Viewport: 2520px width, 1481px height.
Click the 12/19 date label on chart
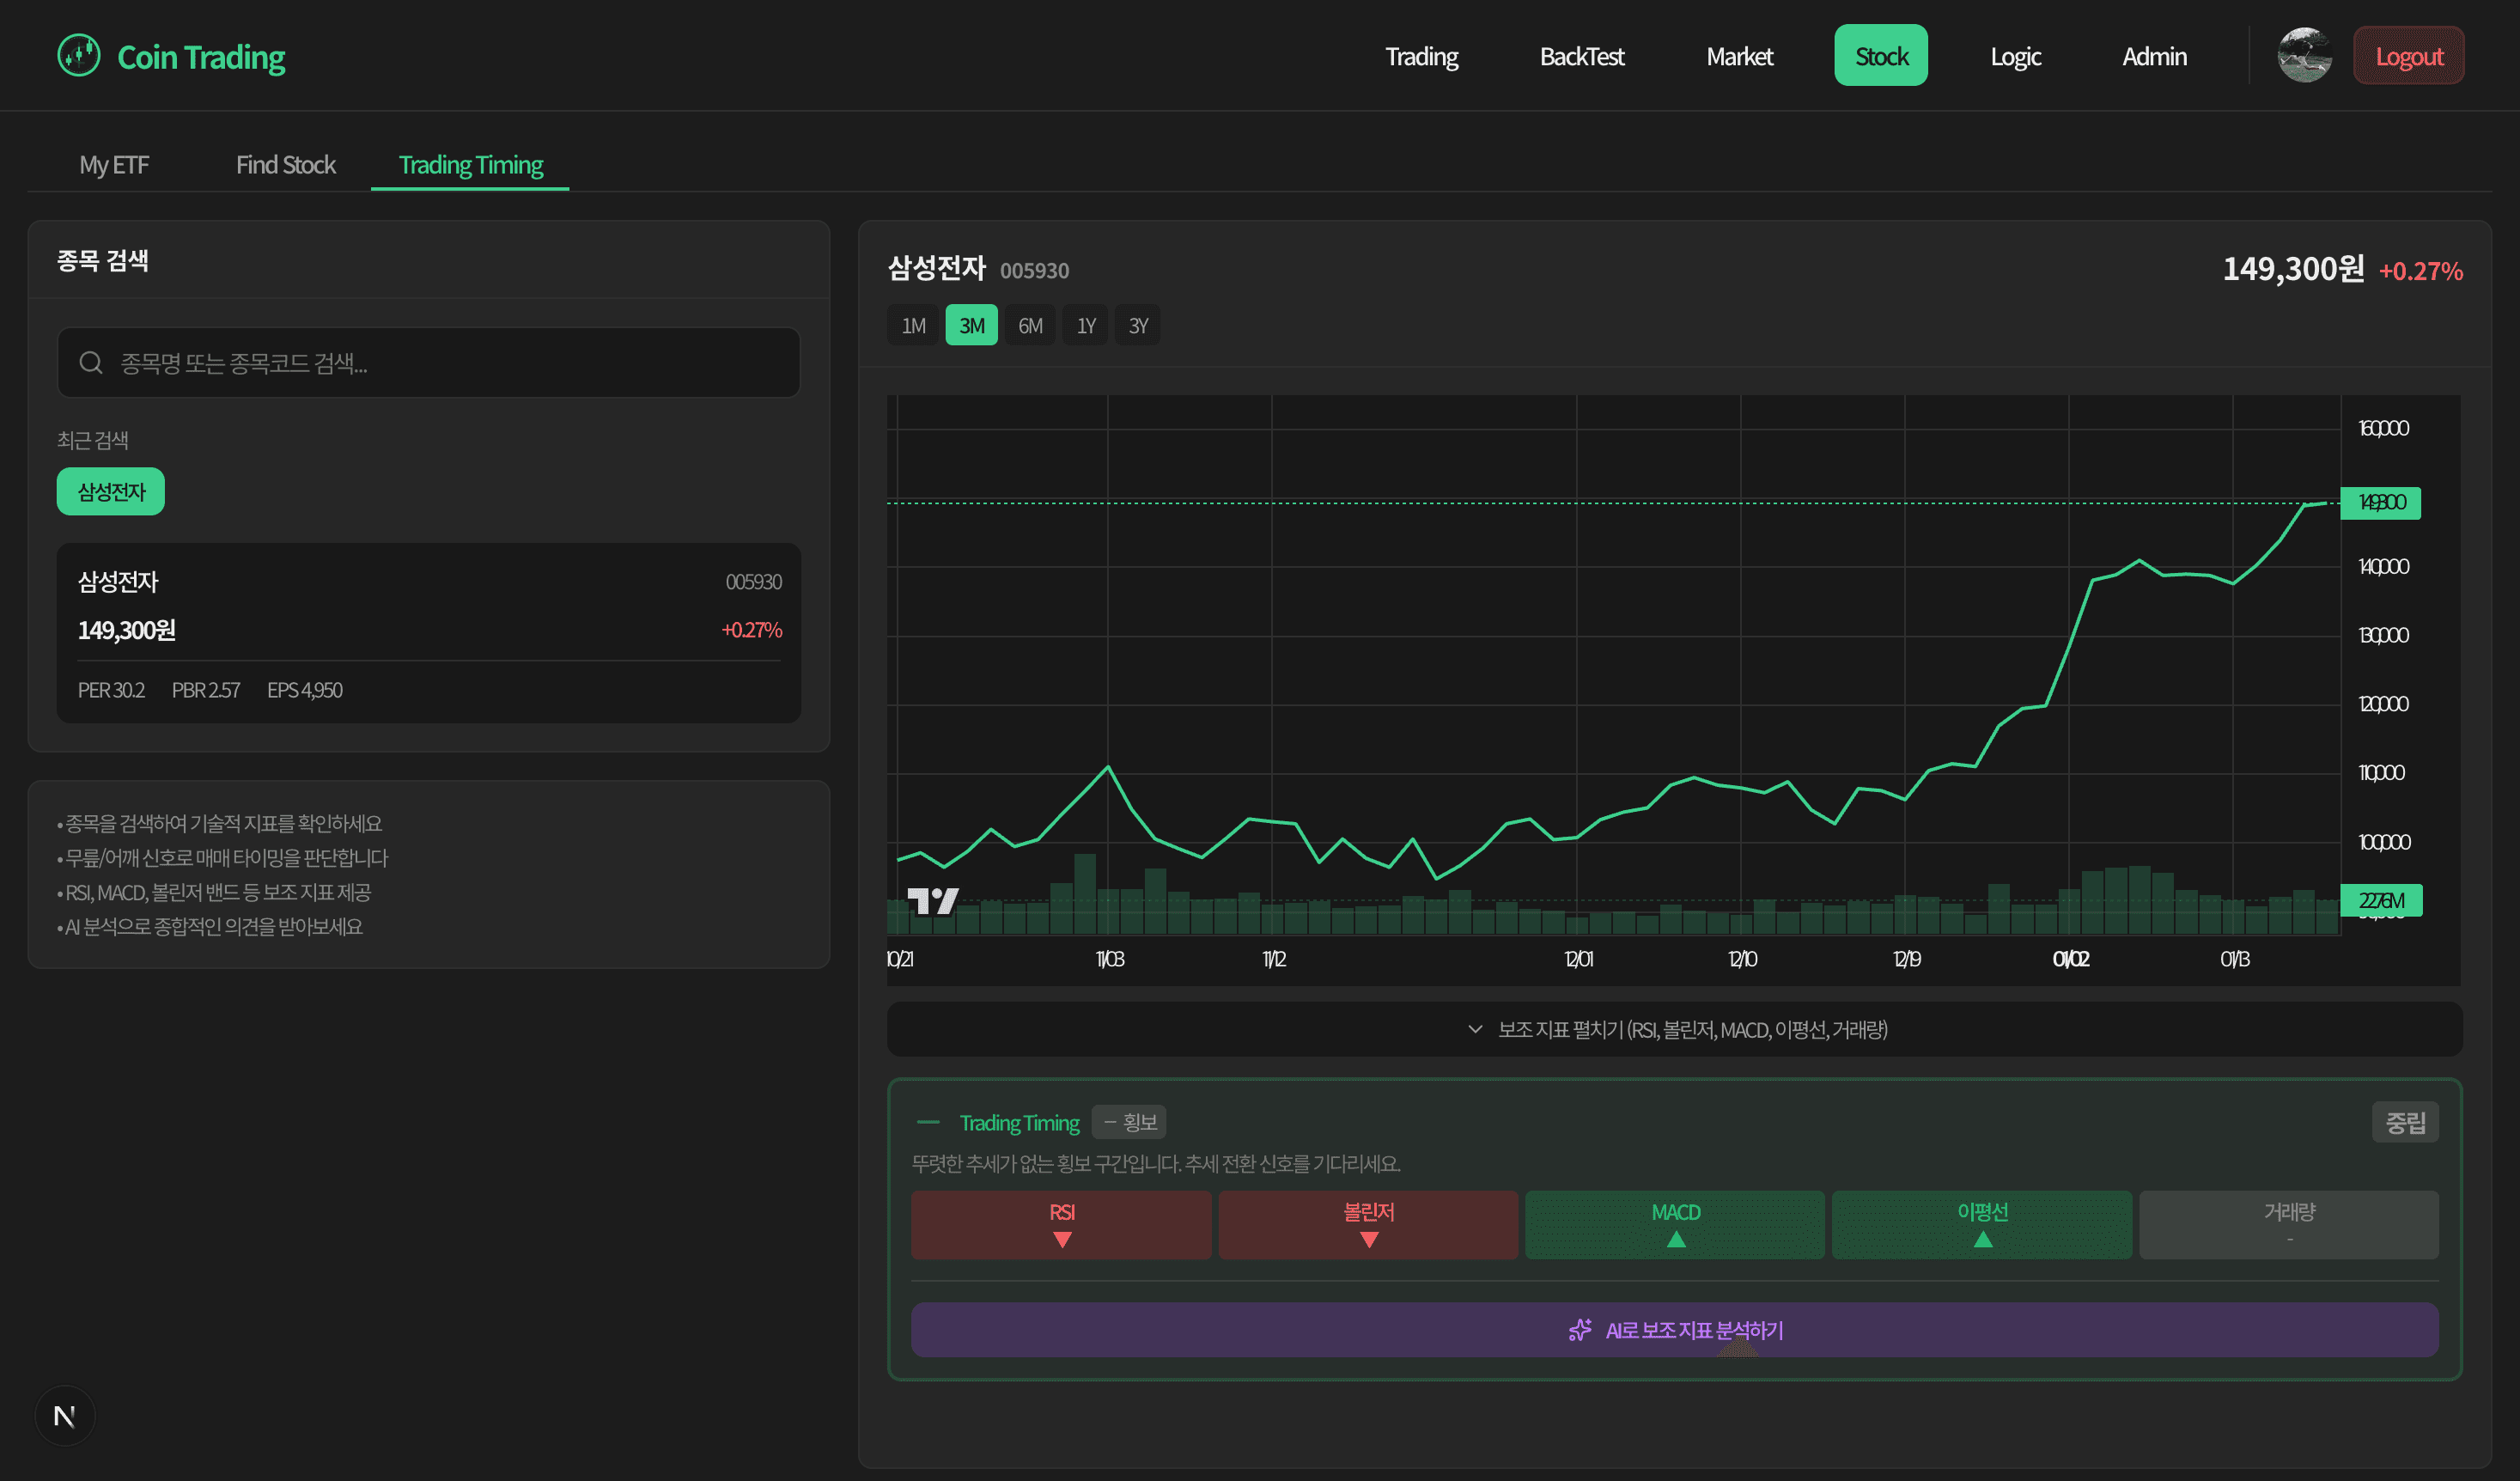tap(1906, 959)
